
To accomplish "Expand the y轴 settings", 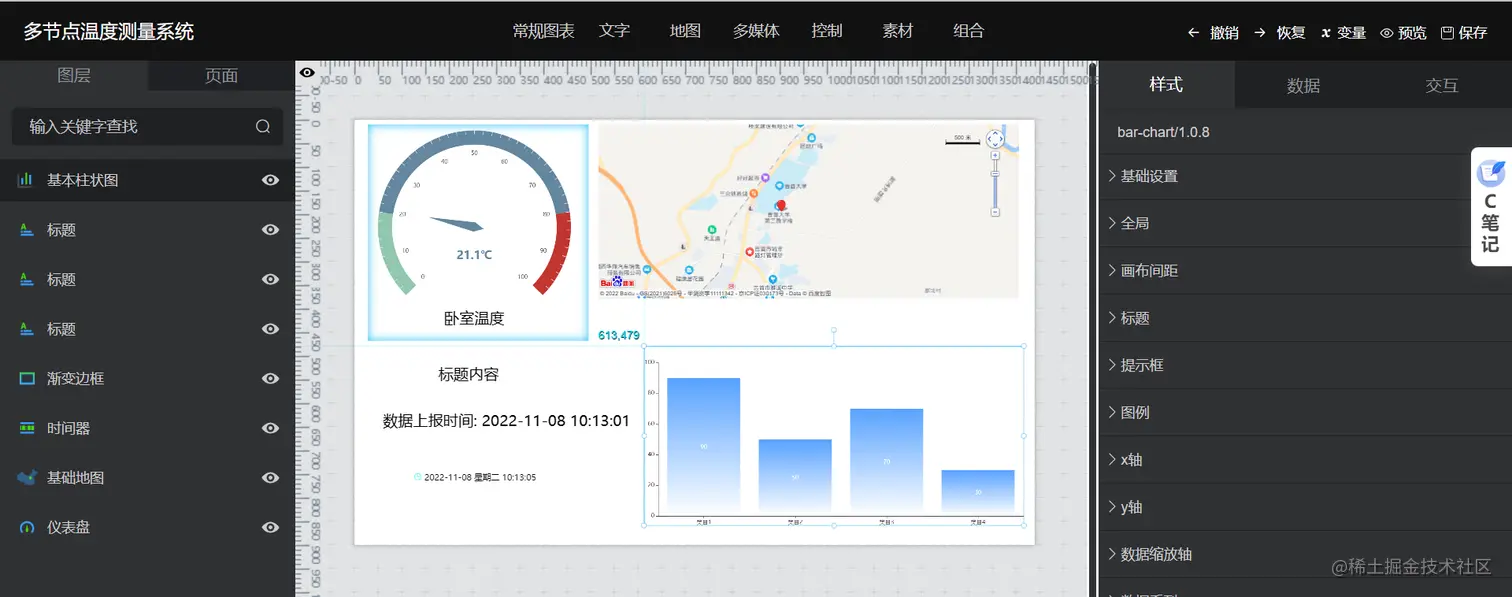I will [1305, 507].
